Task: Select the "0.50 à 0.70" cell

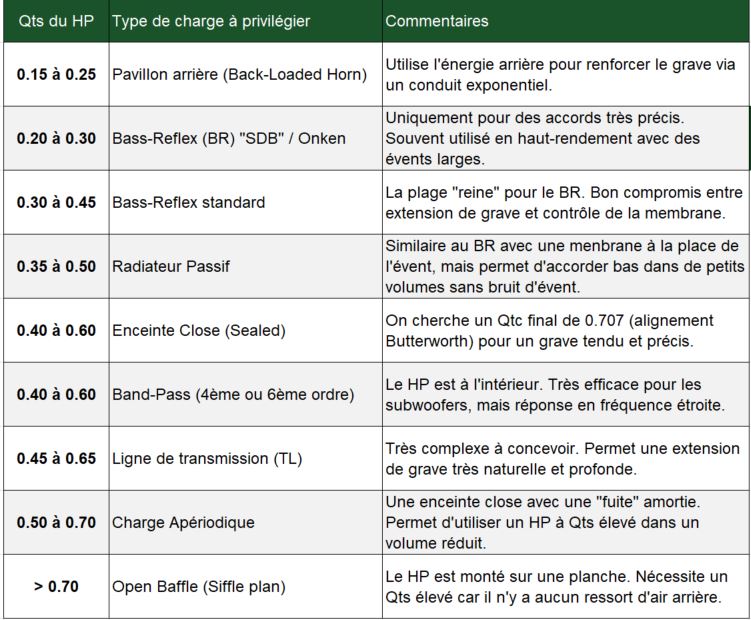Action: pos(56,522)
